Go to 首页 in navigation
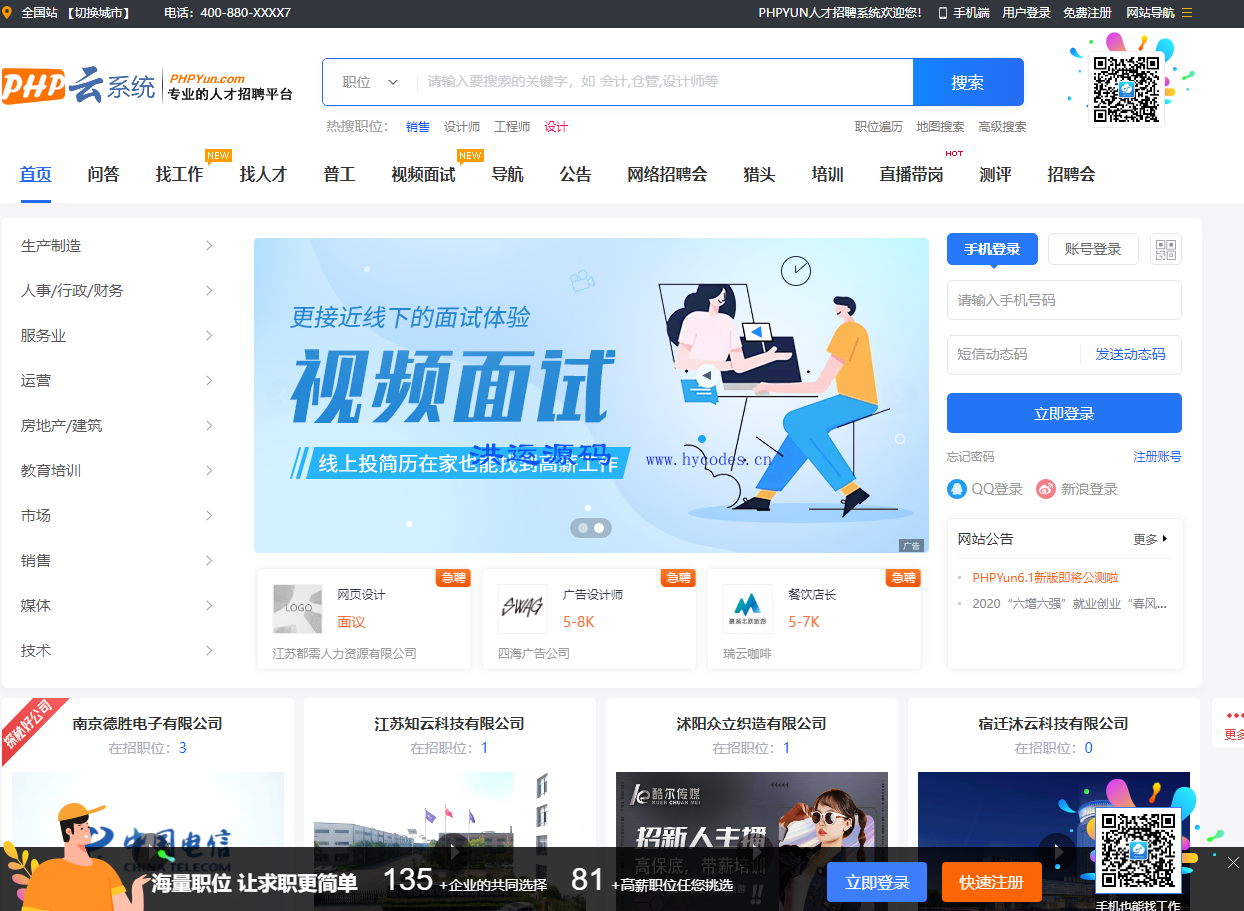 [x=36, y=174]
